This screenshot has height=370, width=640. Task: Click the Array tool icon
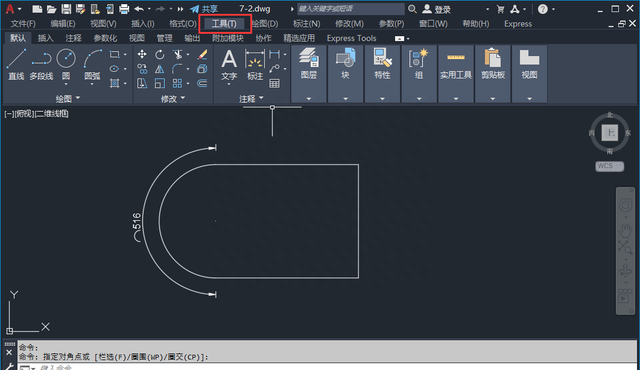(x=177, y=84)
